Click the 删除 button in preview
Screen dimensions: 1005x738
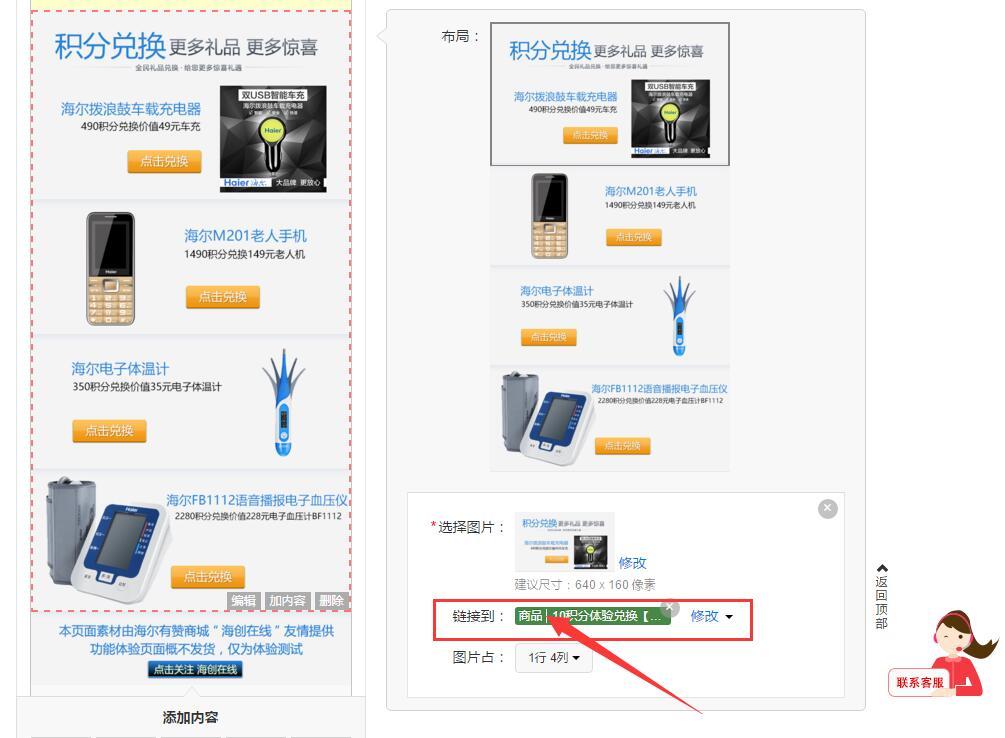(x=331, y=601)
